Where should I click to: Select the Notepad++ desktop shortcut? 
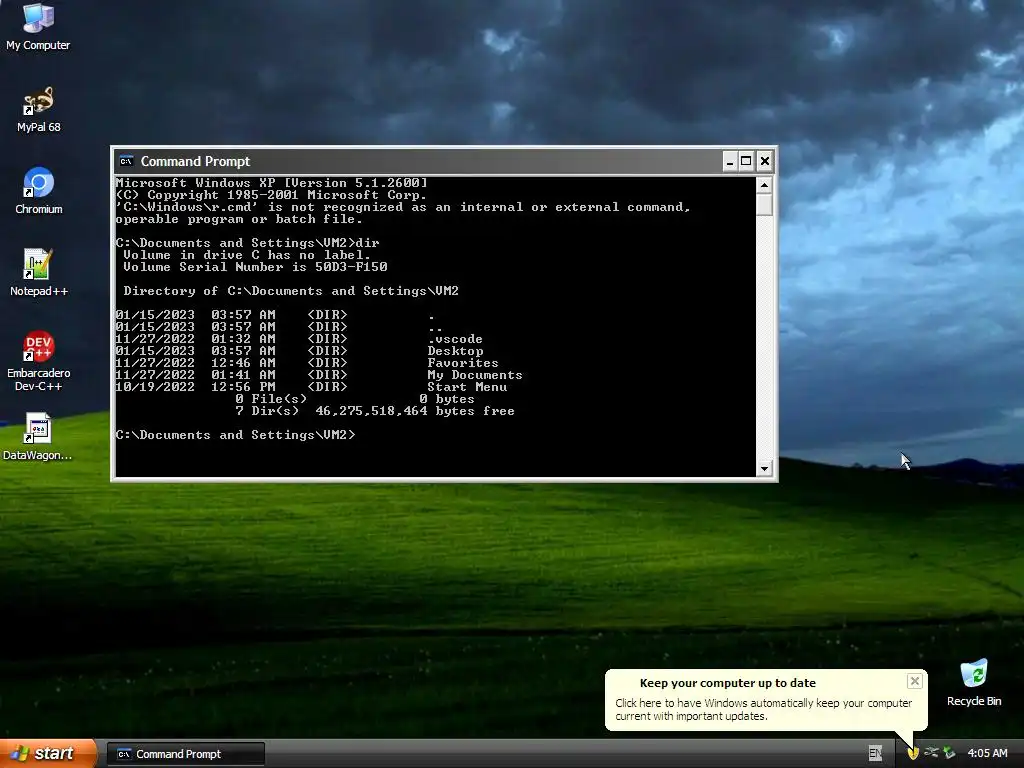(39, 273)
